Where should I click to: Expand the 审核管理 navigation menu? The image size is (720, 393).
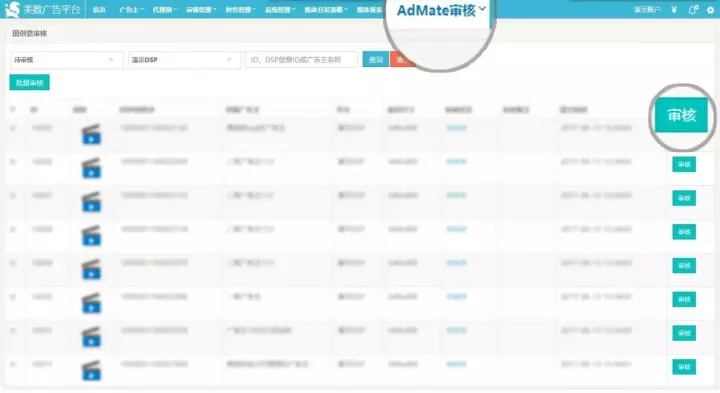[x=201, y=10]
